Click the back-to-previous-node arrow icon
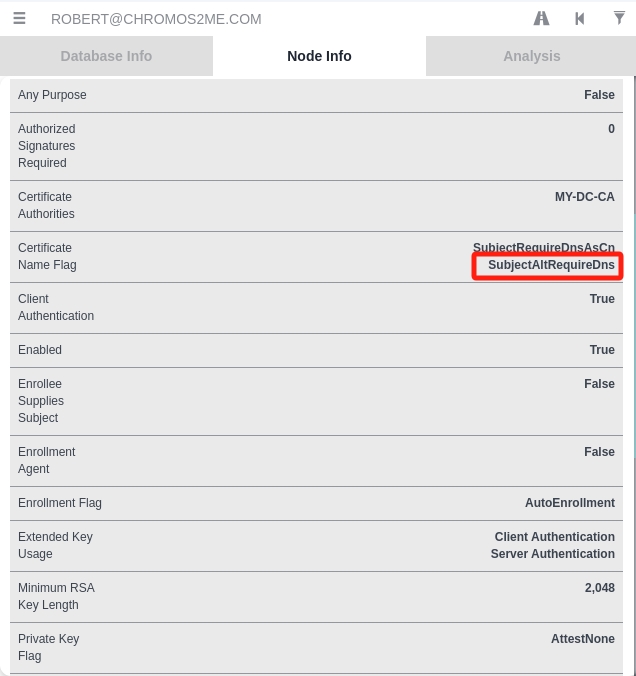636x676 pixels. point(580,19)
